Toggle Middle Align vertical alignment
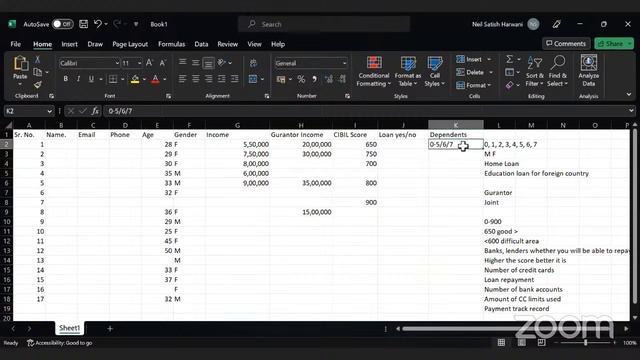 click(196, 63)
